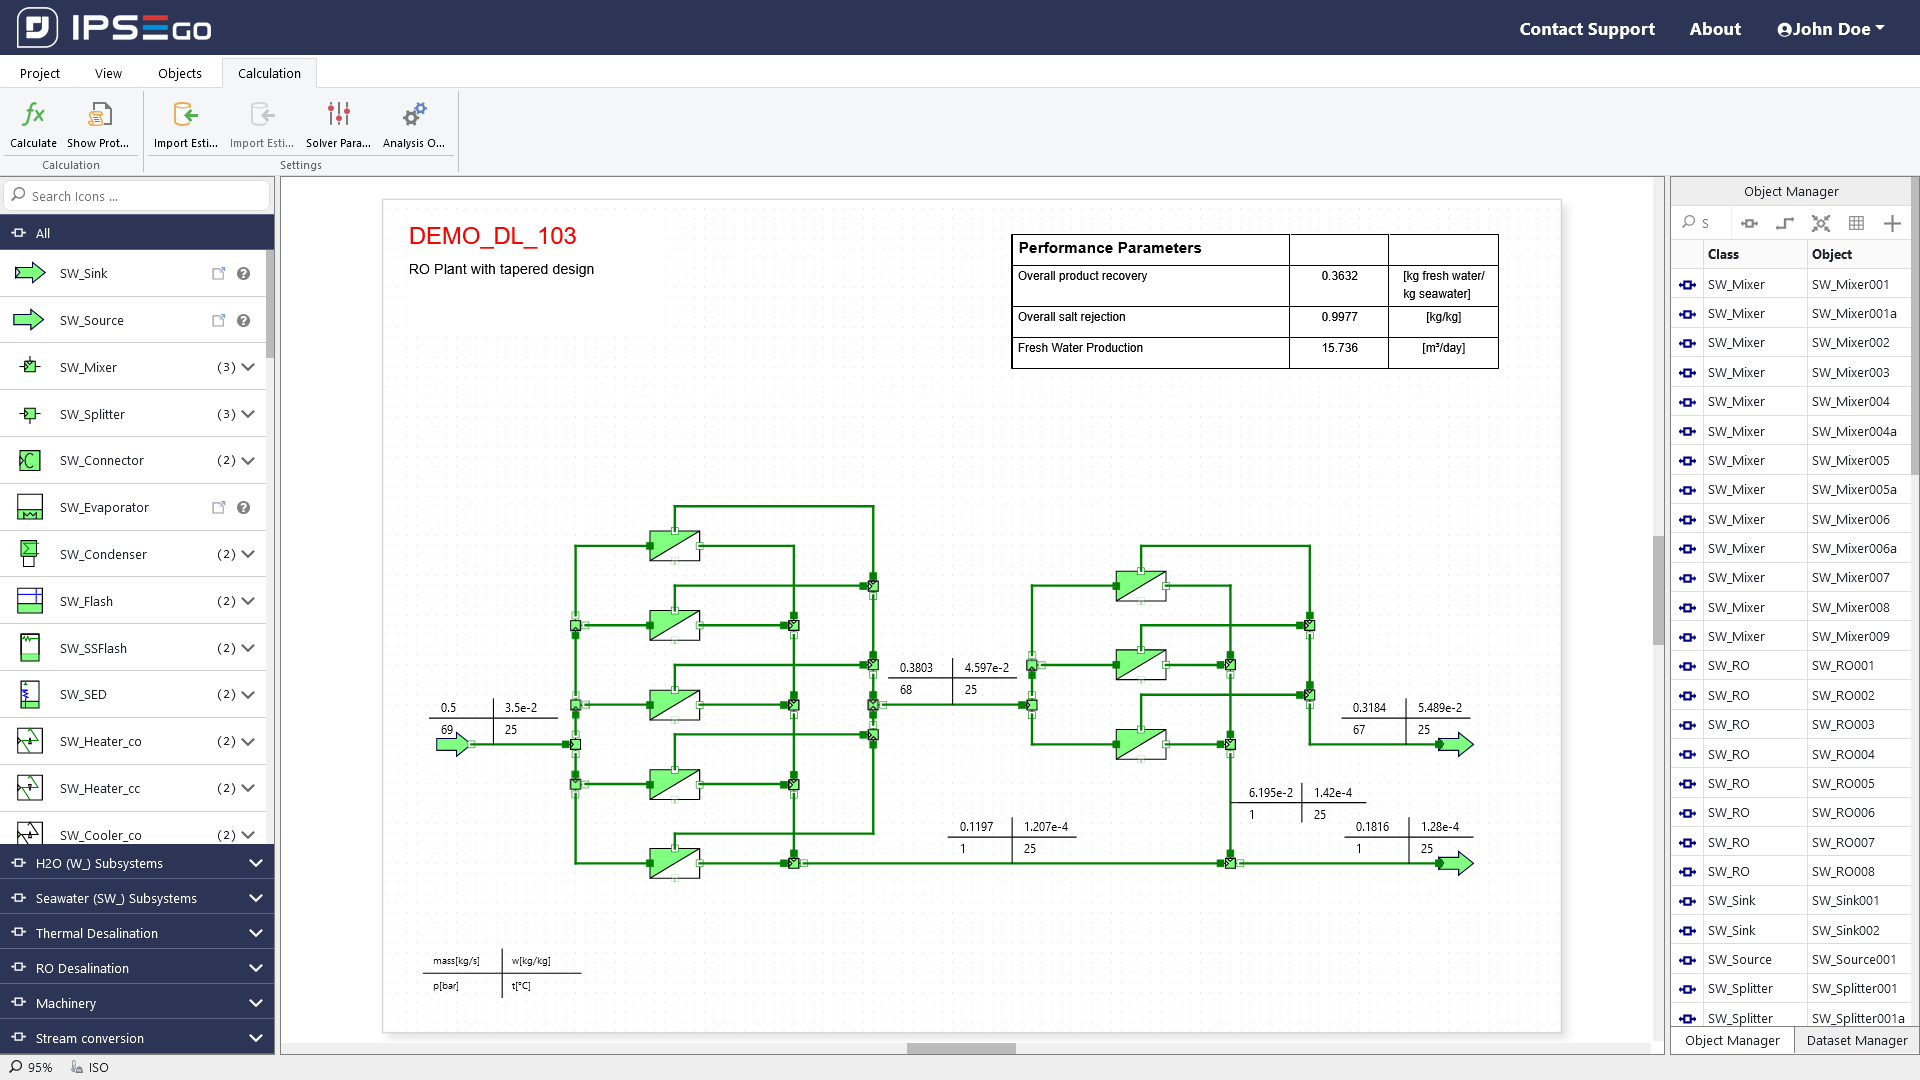Switch to the Objects ribbon tab
1920x1080 pixels.
[x=179, y=73]
